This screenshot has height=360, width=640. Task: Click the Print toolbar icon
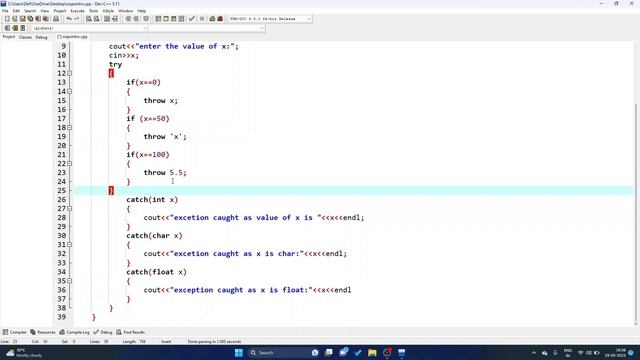[56, 19]
